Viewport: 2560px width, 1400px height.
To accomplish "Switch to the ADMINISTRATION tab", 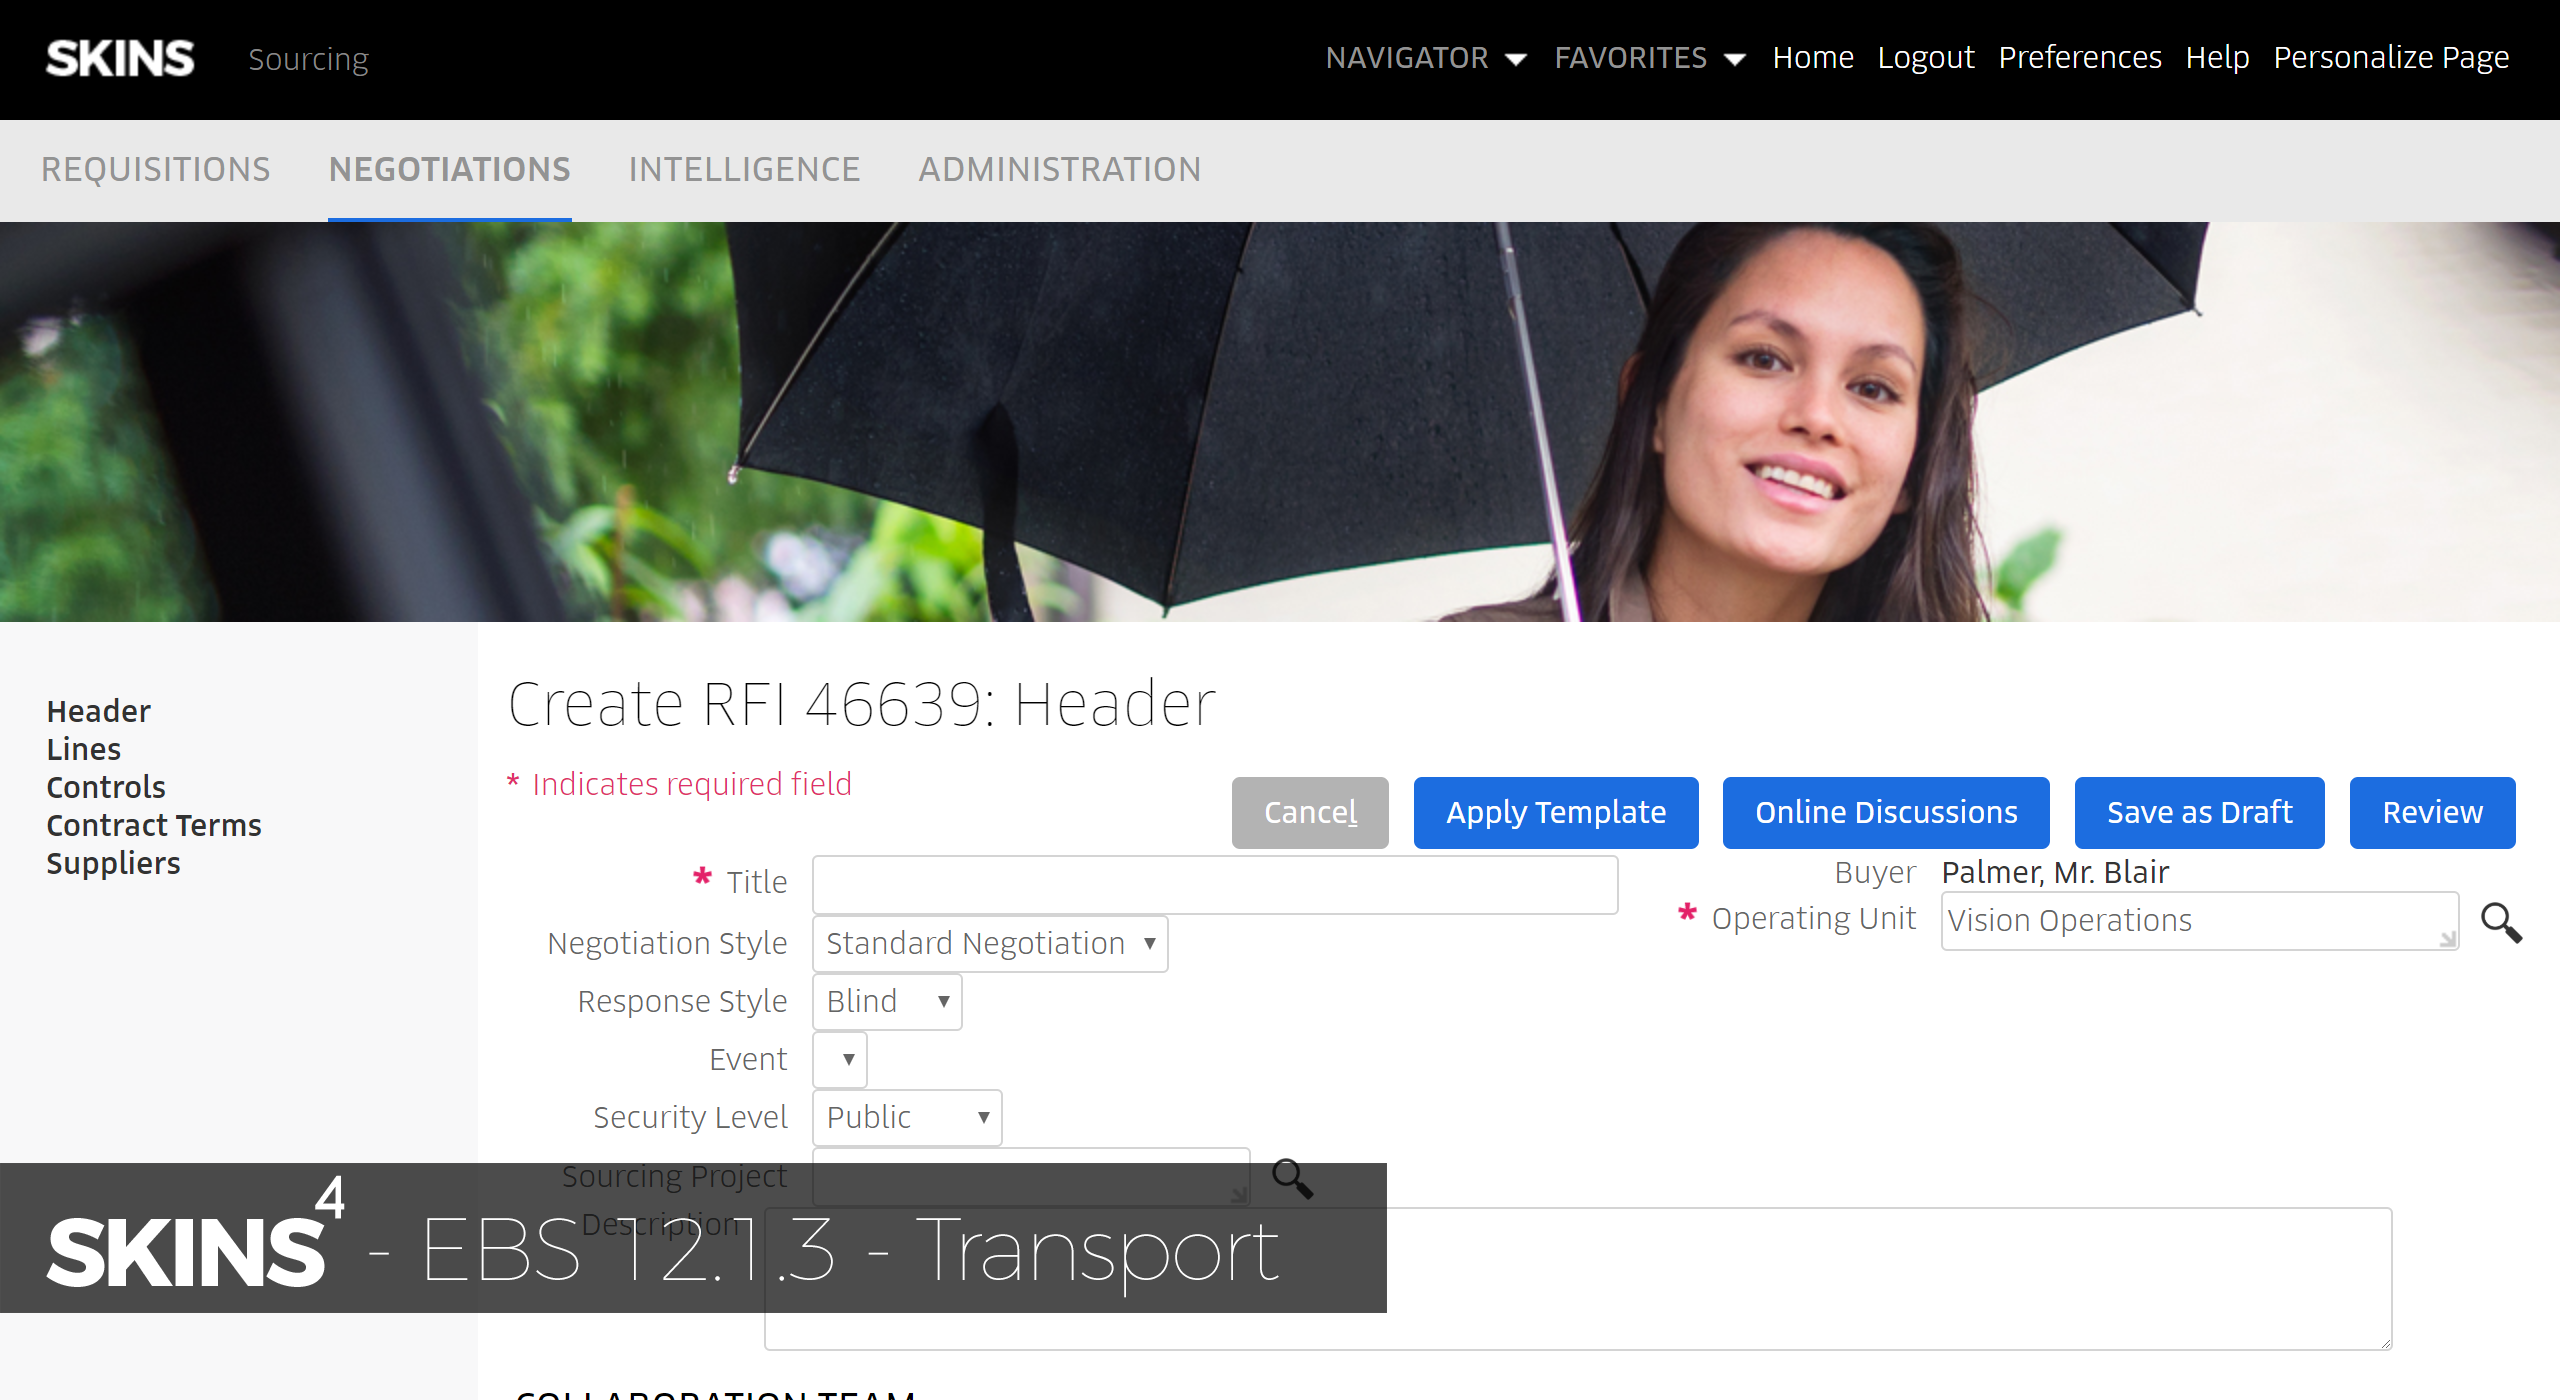I will [x=1060, y=169].
